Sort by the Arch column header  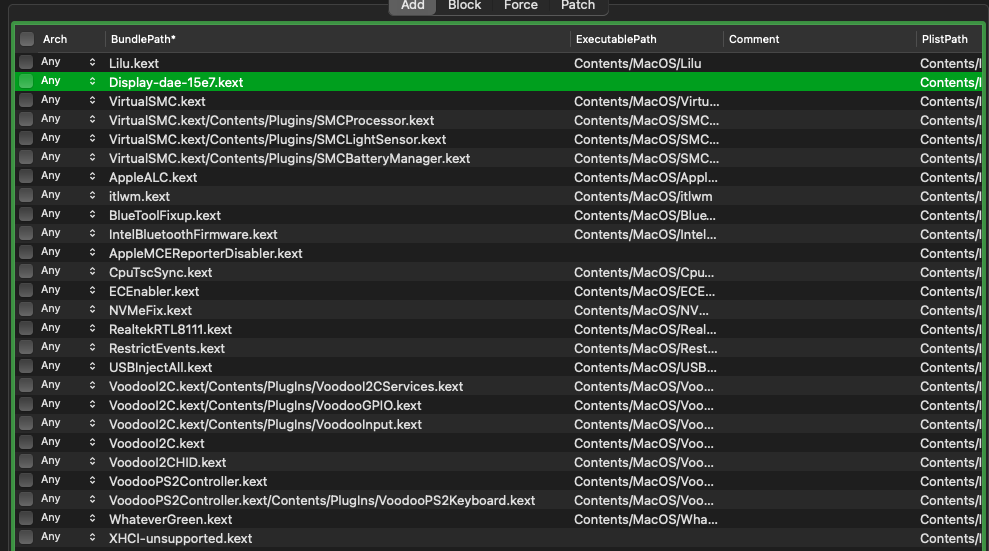pyautogui.click(x=55, y=39)
